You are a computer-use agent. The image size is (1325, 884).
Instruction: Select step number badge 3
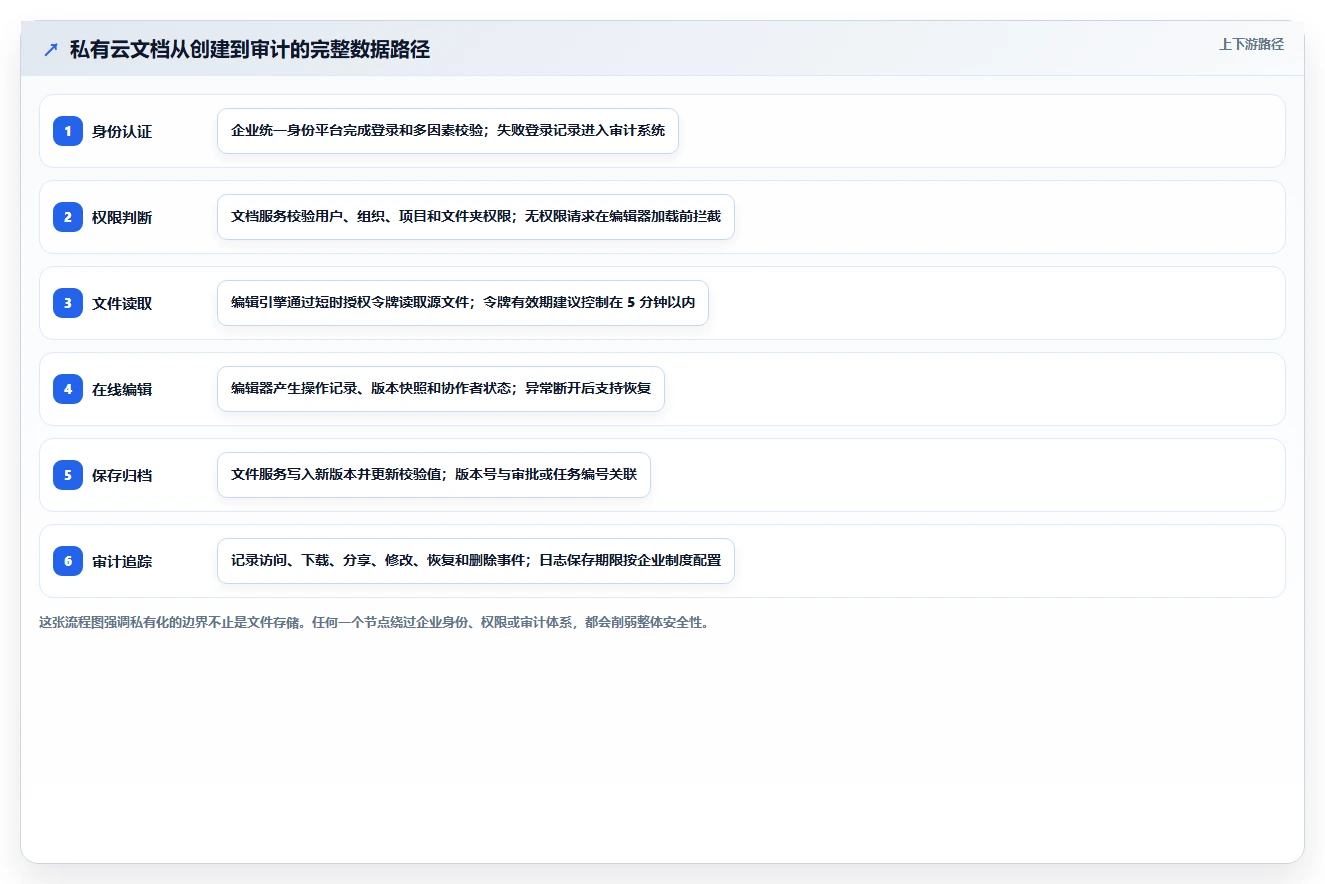coord(68,303)
